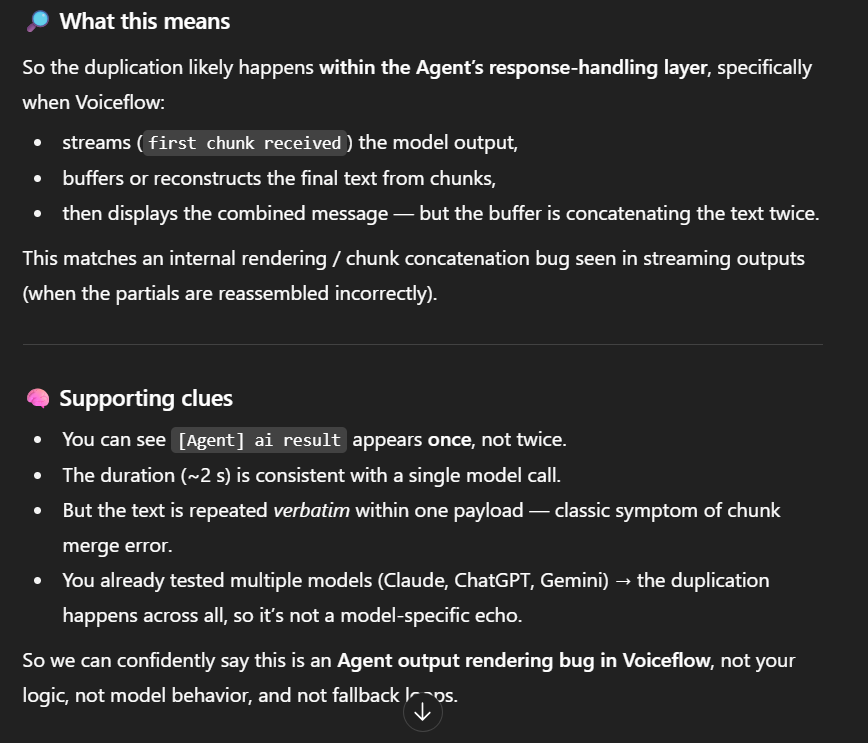
Task: Click the brain emoji icon
Action: coord(38,398)
